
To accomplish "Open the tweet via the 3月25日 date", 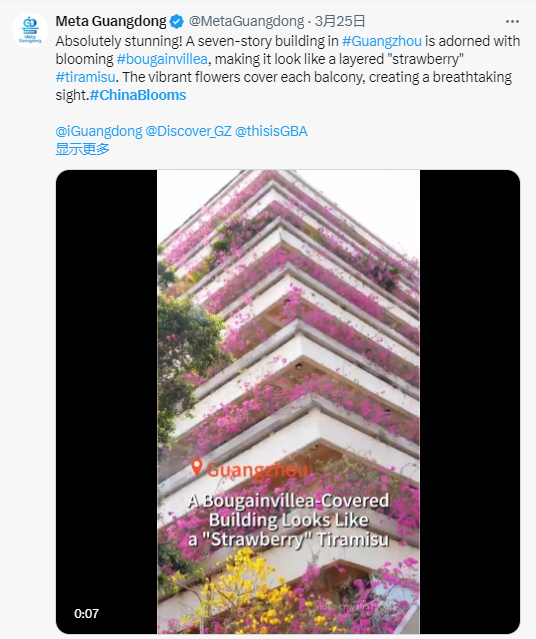I will coord(339,21).
